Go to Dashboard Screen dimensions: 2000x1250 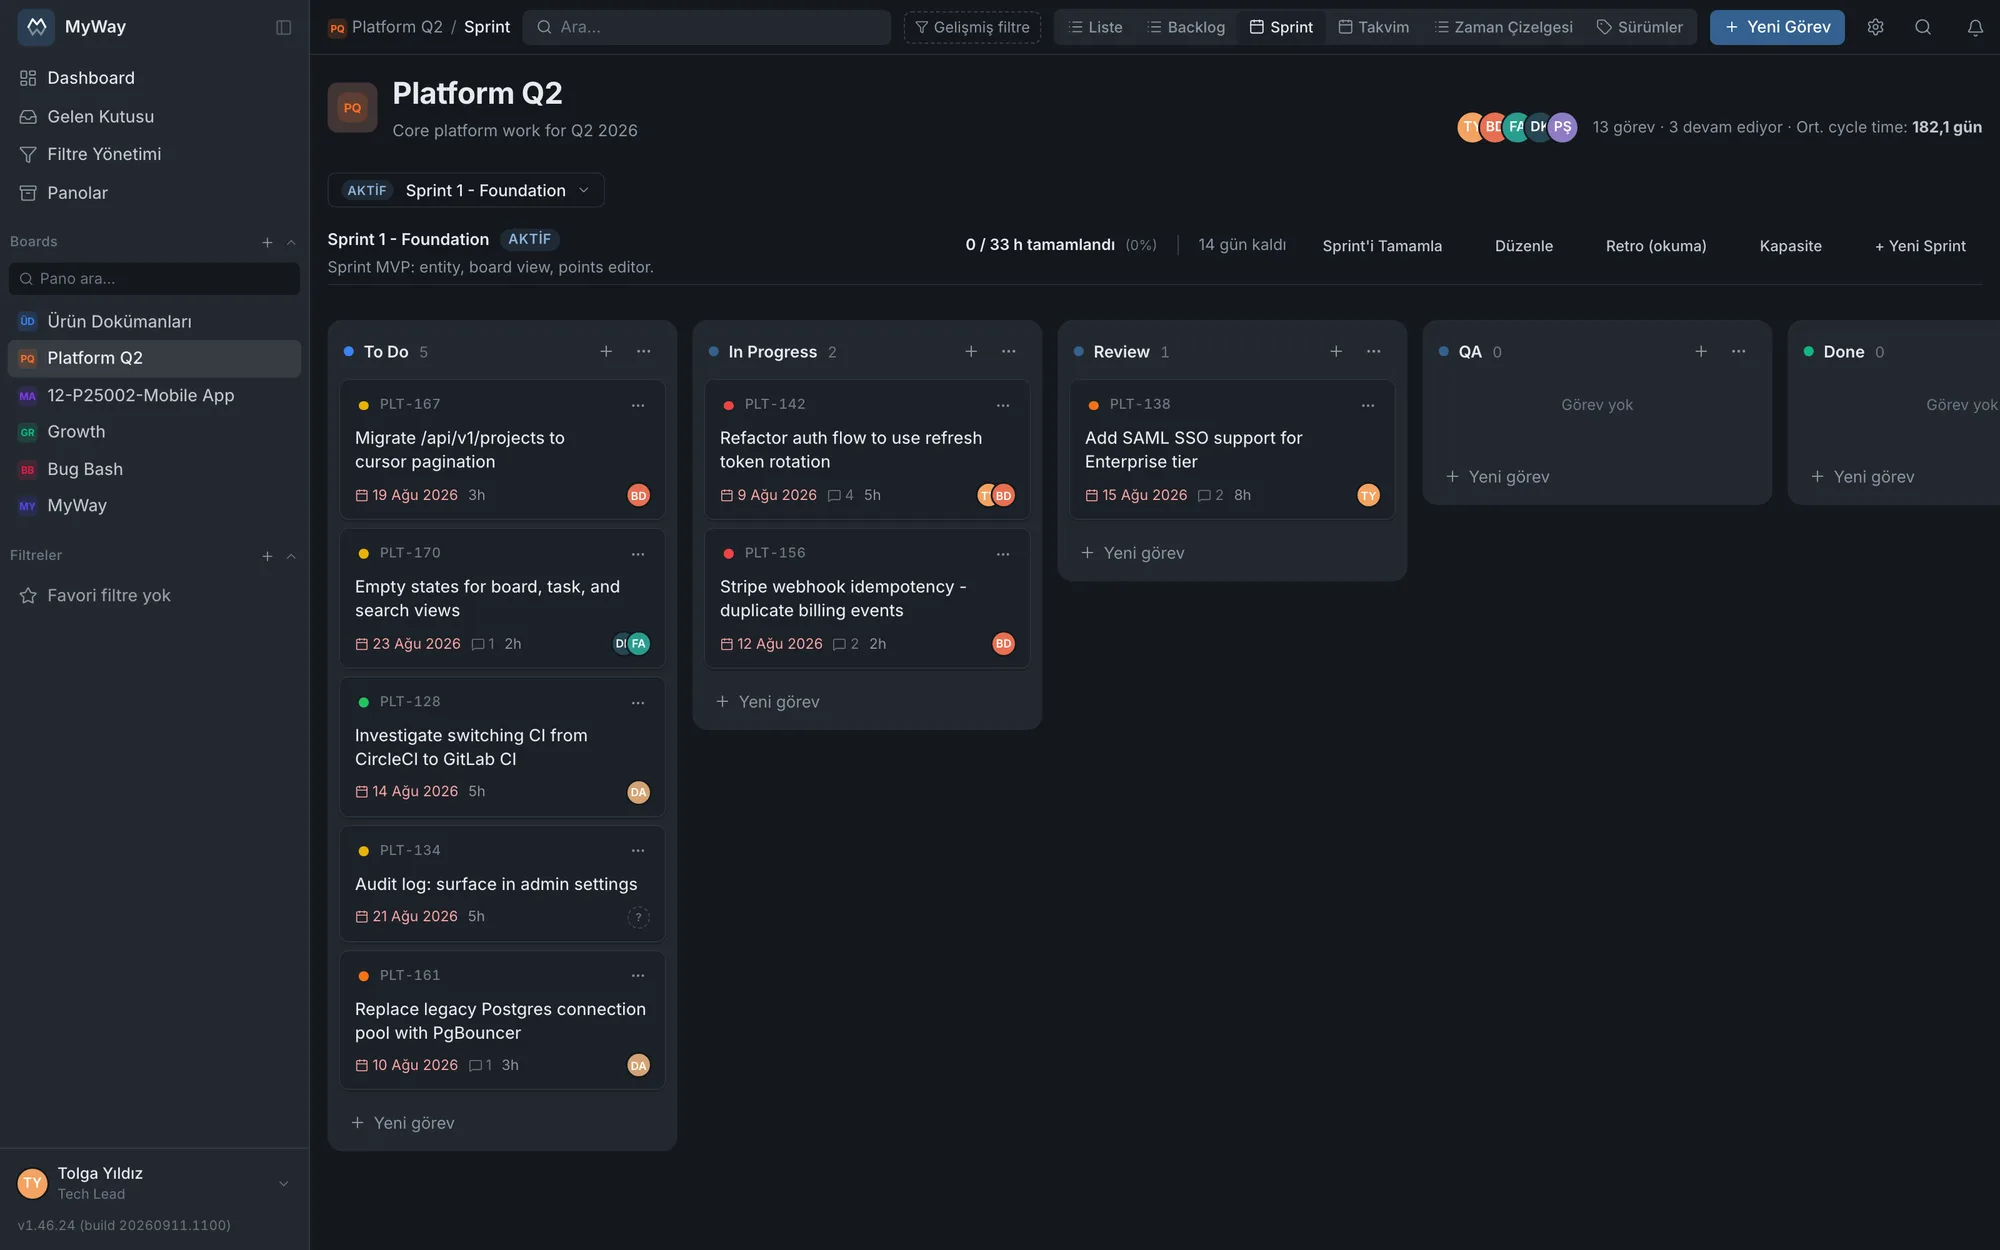[154, 78]
